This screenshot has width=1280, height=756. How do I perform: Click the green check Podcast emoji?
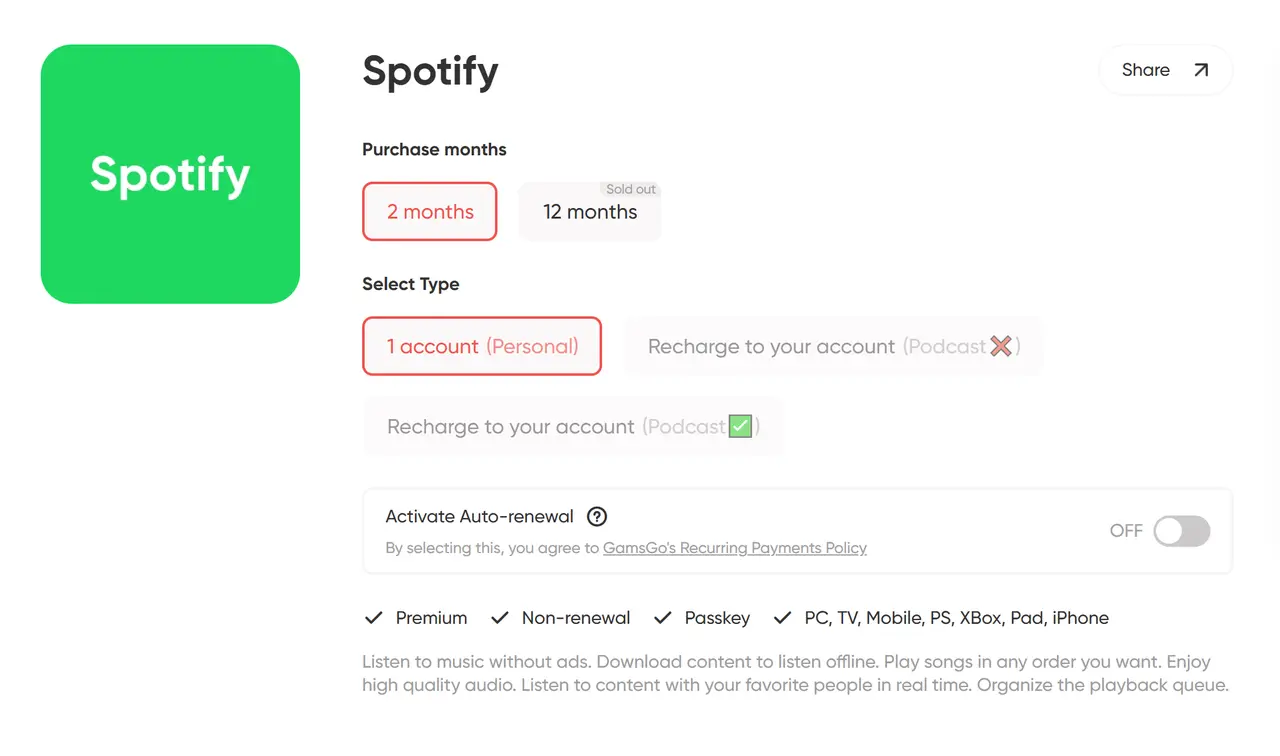[740, 427]
